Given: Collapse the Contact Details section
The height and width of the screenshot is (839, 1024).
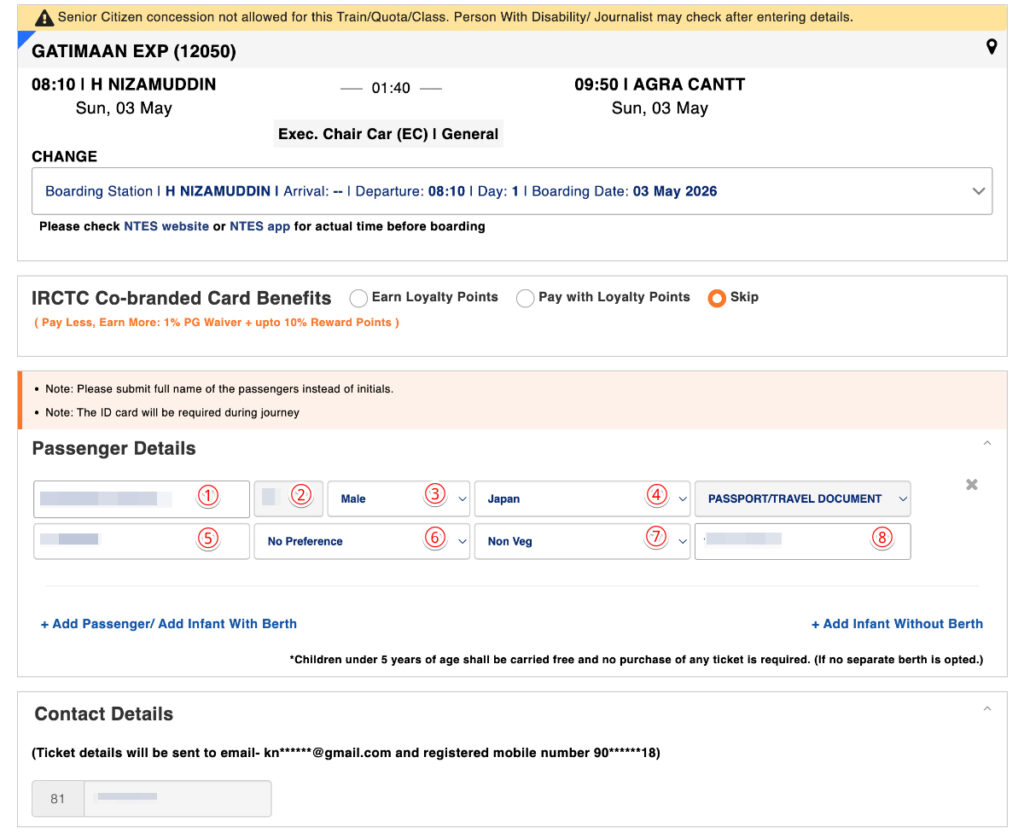Looking at the screenshot, I should (x=987, y=708).
